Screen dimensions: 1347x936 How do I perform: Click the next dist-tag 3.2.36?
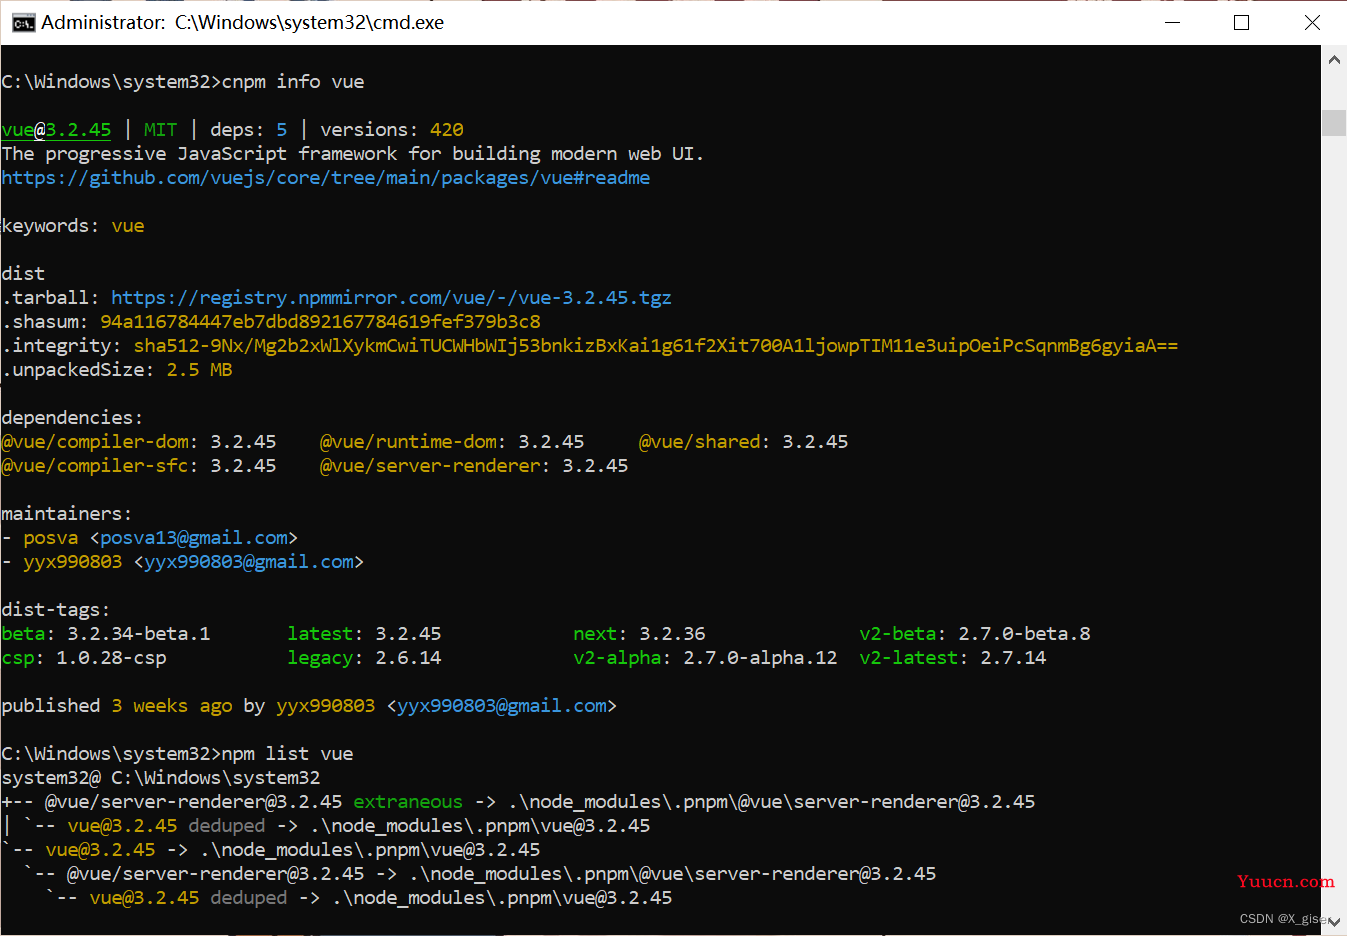[639, 634]
